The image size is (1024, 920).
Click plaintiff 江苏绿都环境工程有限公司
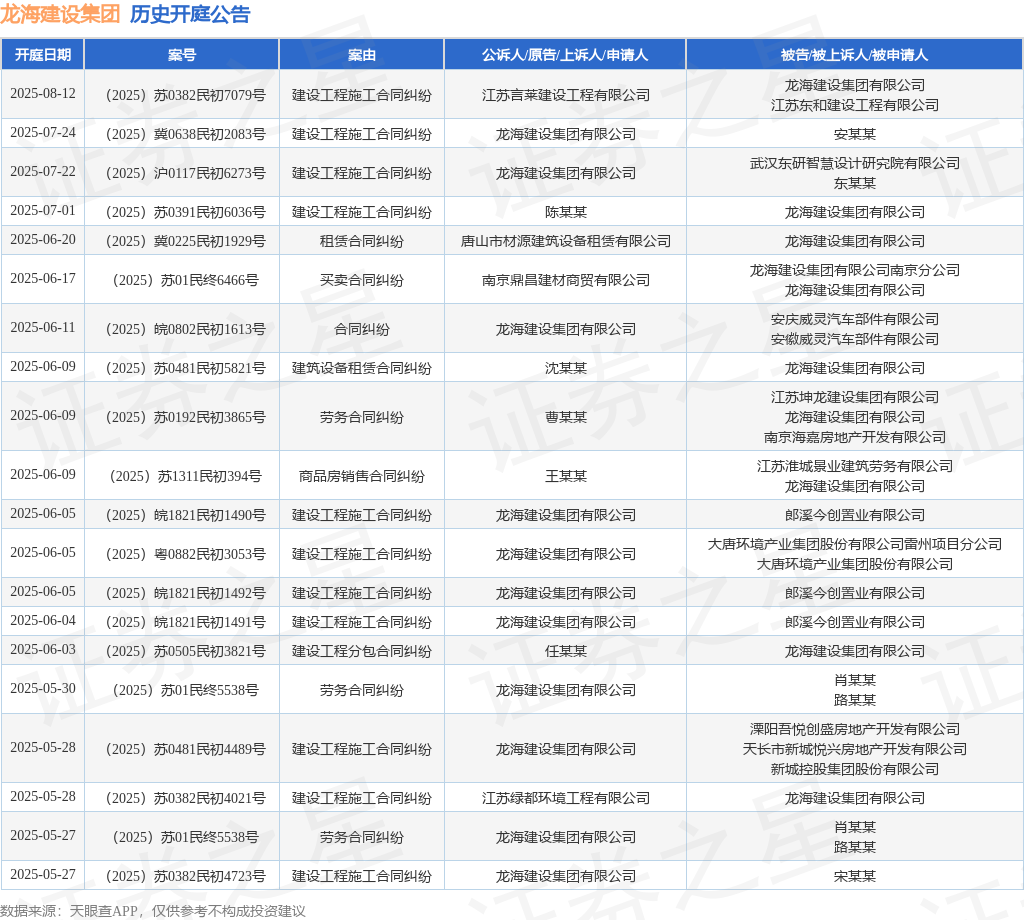pyautogui.click(x=566, y=799)
